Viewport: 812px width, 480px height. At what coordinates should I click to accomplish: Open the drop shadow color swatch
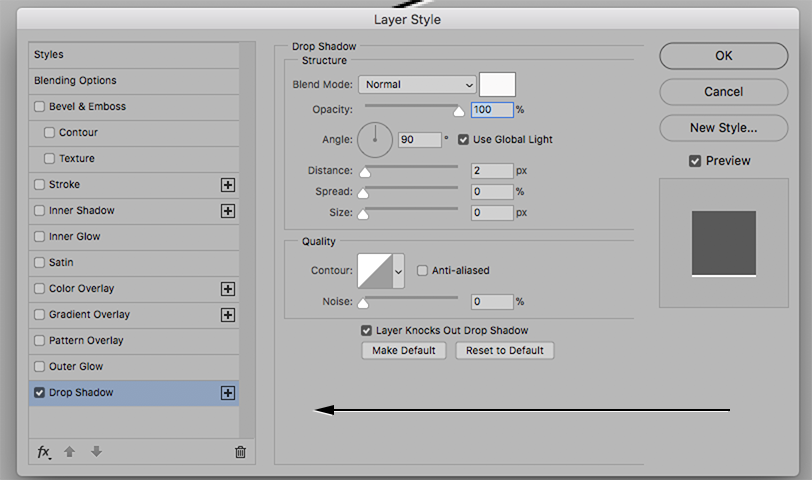click(x=497, y=85)
